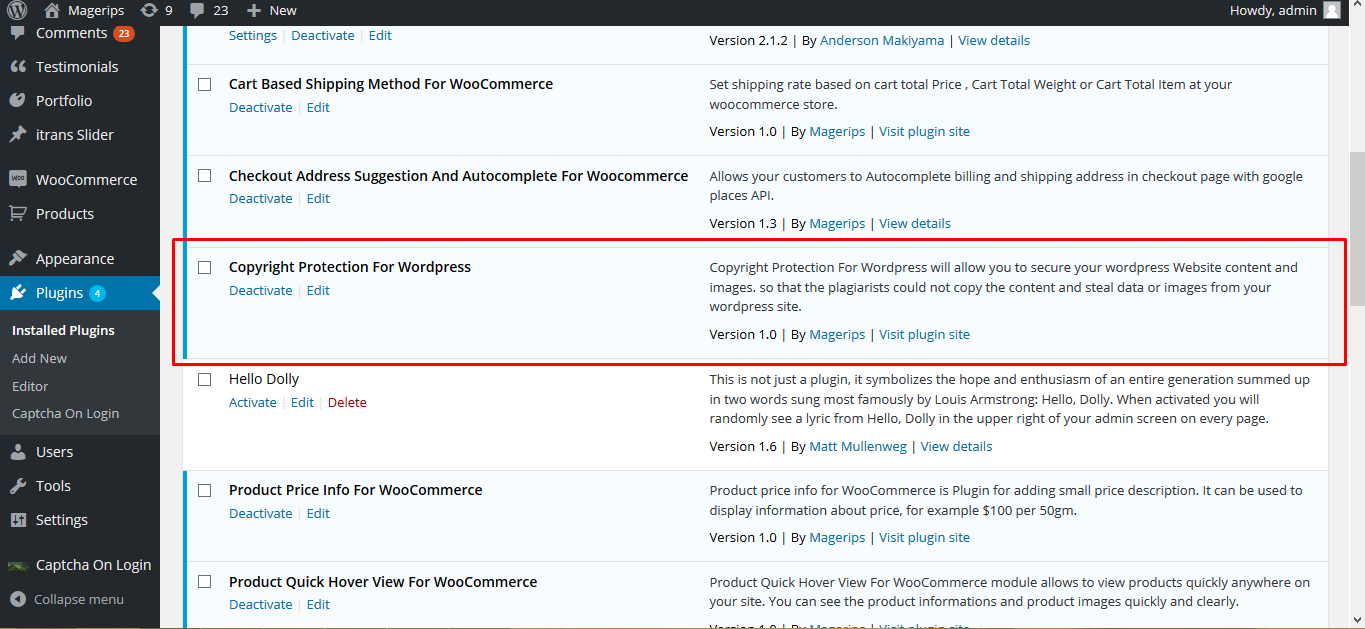
Task: Click the Comments count badge 23
Action: [124, 33]
